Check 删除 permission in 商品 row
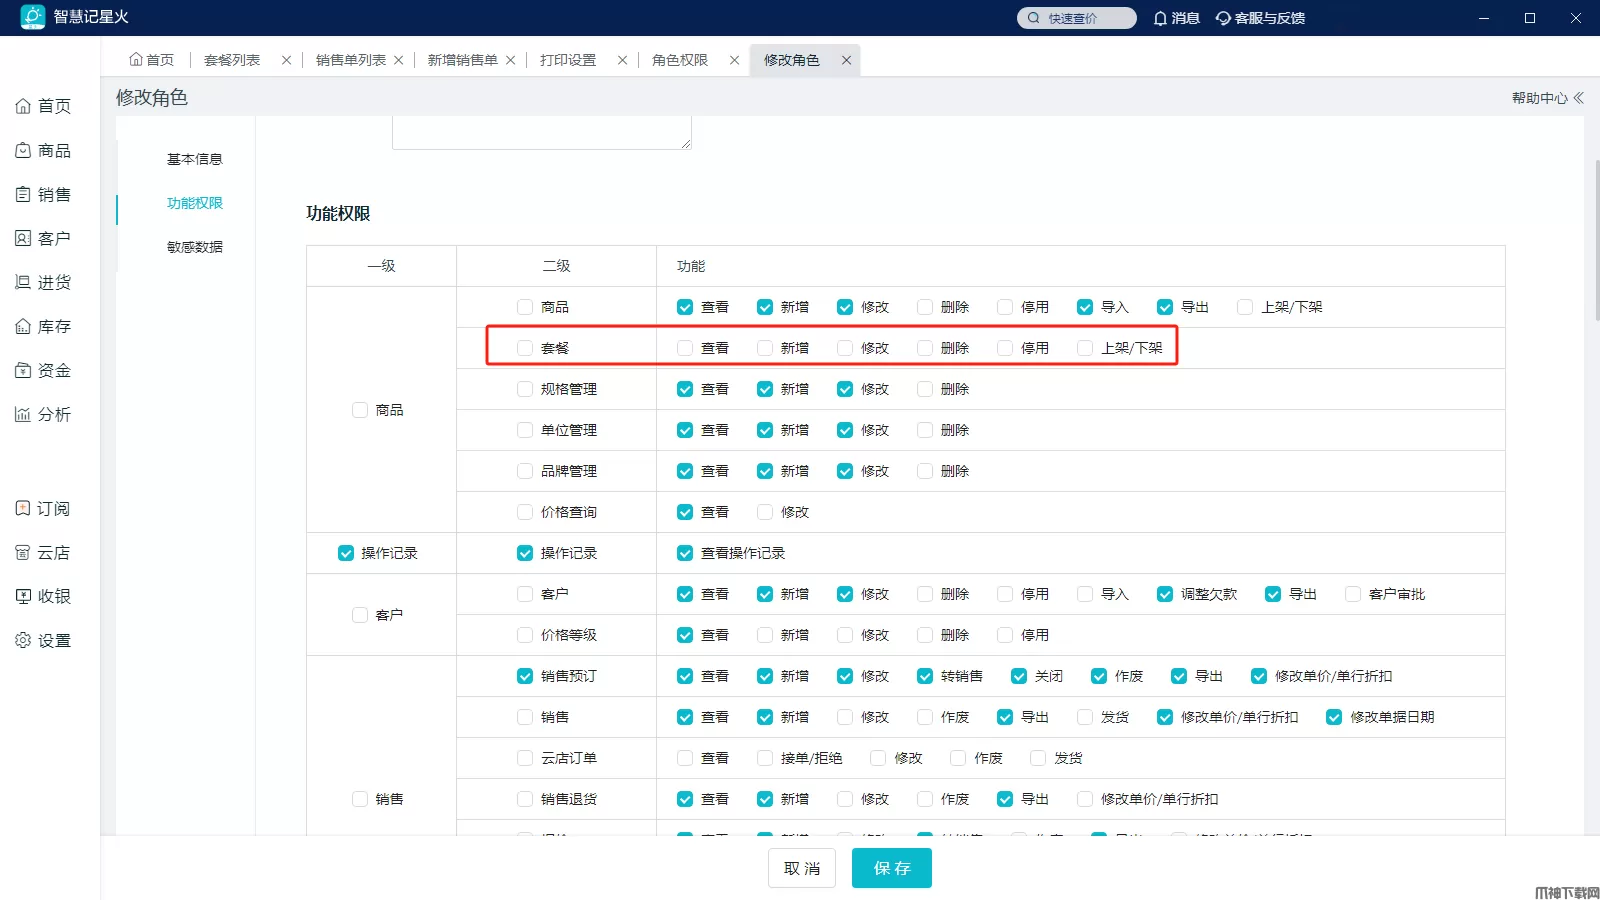The image size is (1600, 900). coord(925,307)
